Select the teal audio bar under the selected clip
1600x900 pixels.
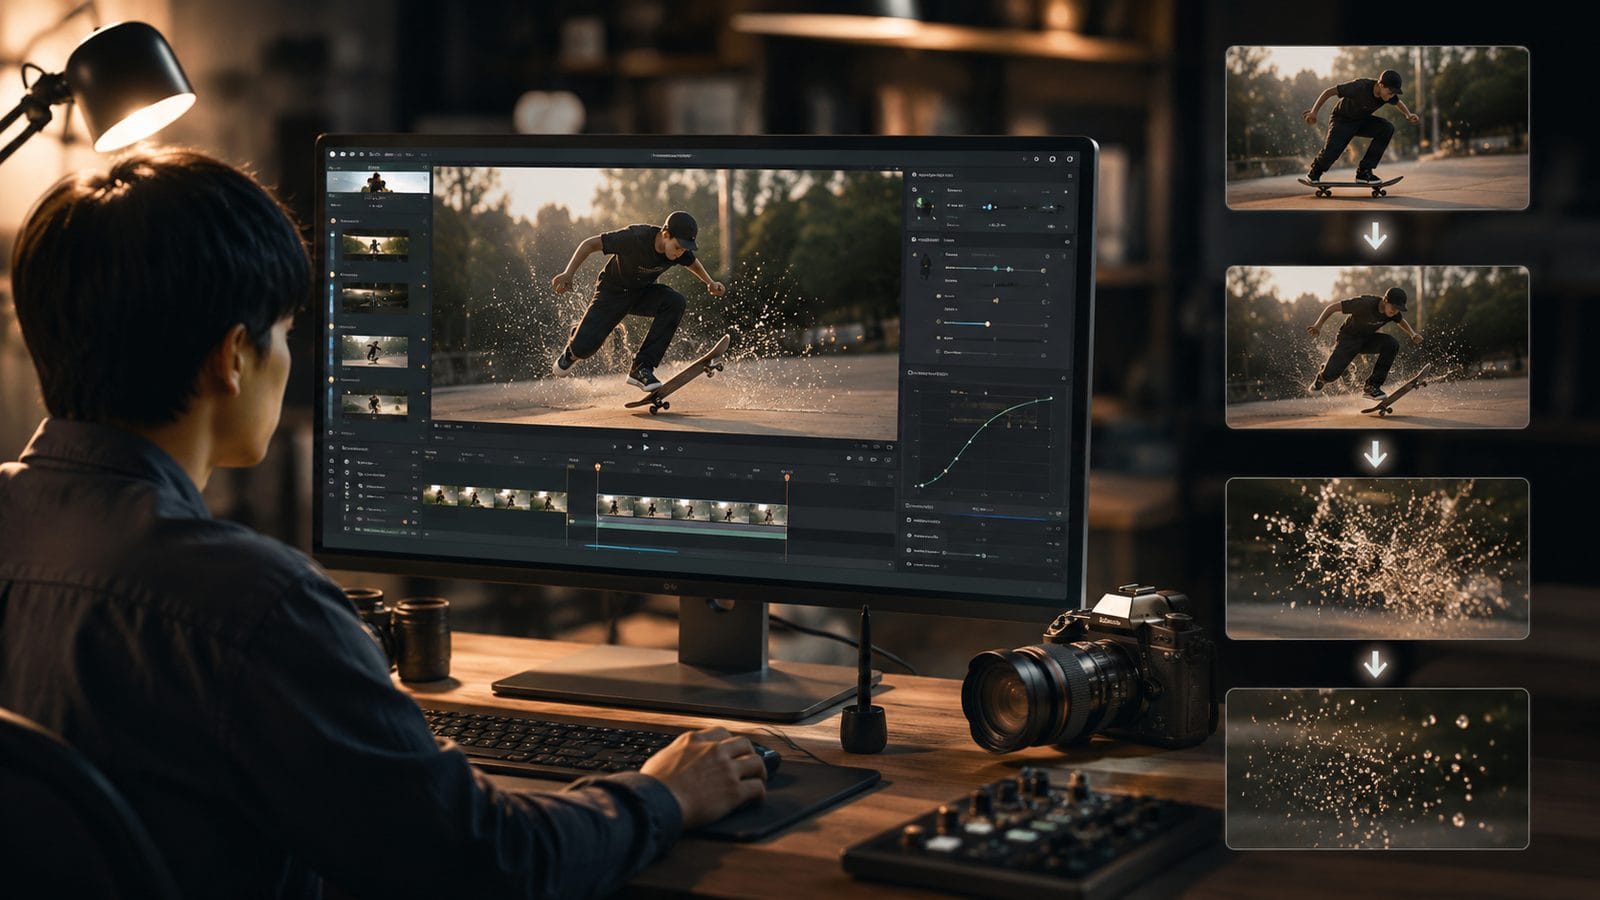pyautogui.click(x=692, y=533)
